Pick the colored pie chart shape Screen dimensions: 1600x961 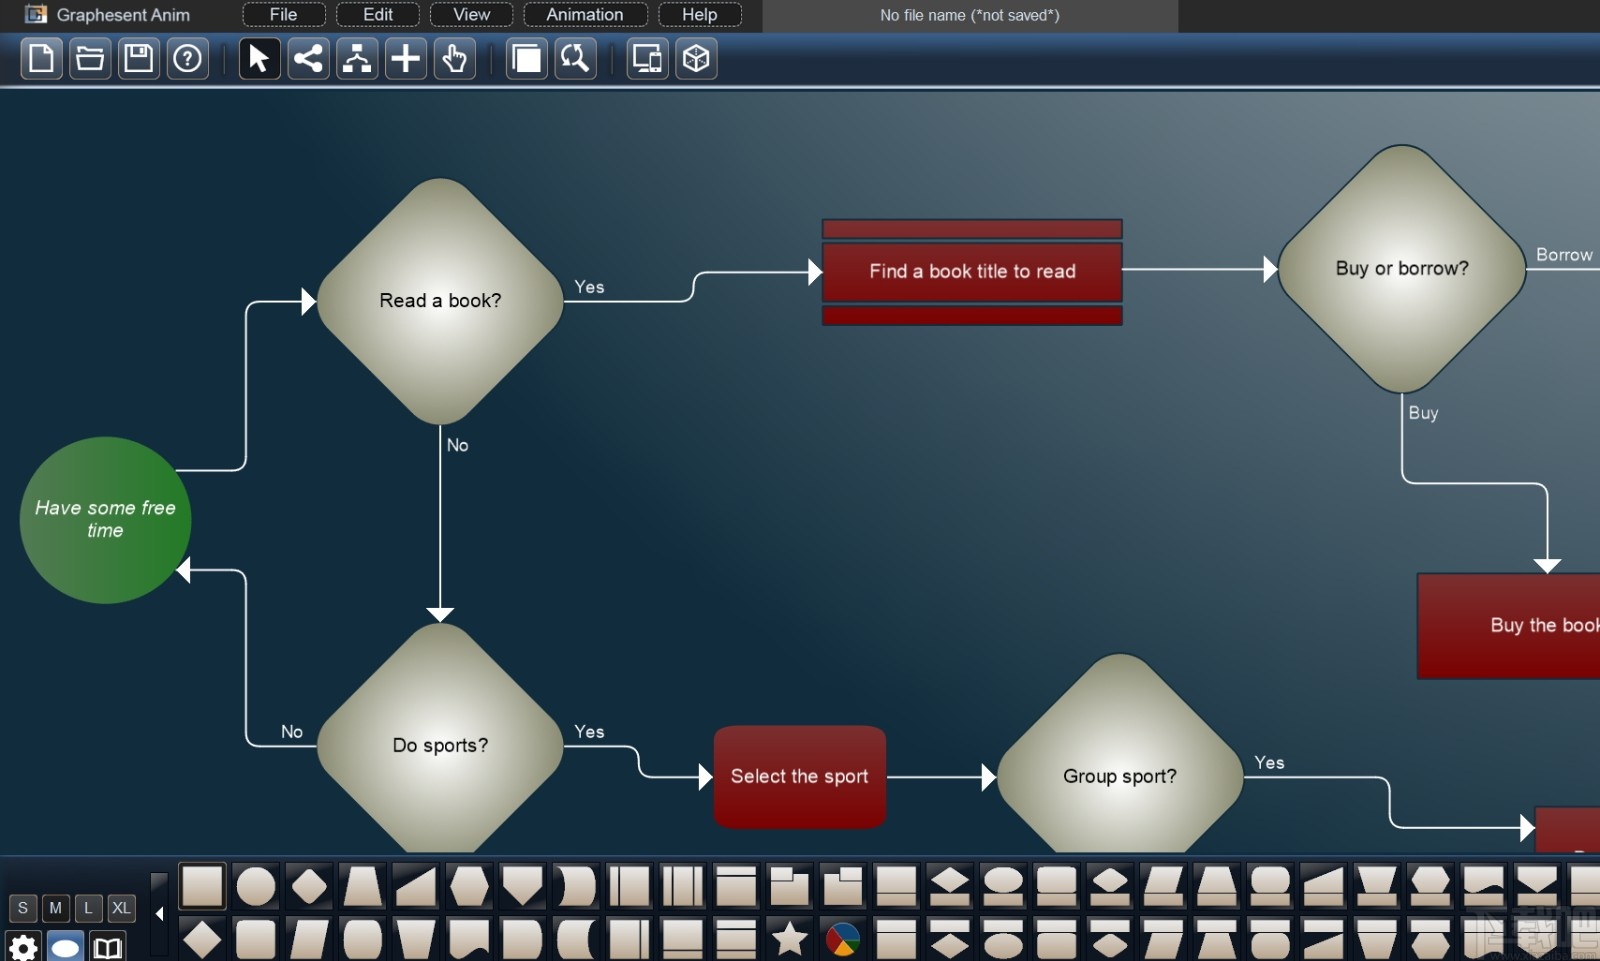pyautogui.click(x=843, y=939)
